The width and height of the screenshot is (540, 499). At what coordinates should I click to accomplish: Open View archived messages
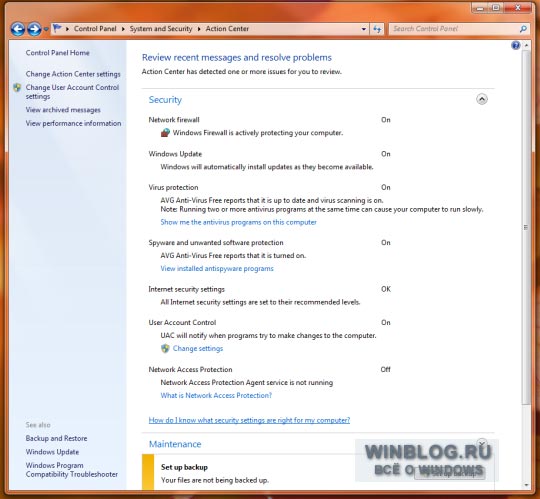click(x=63, y=110)
